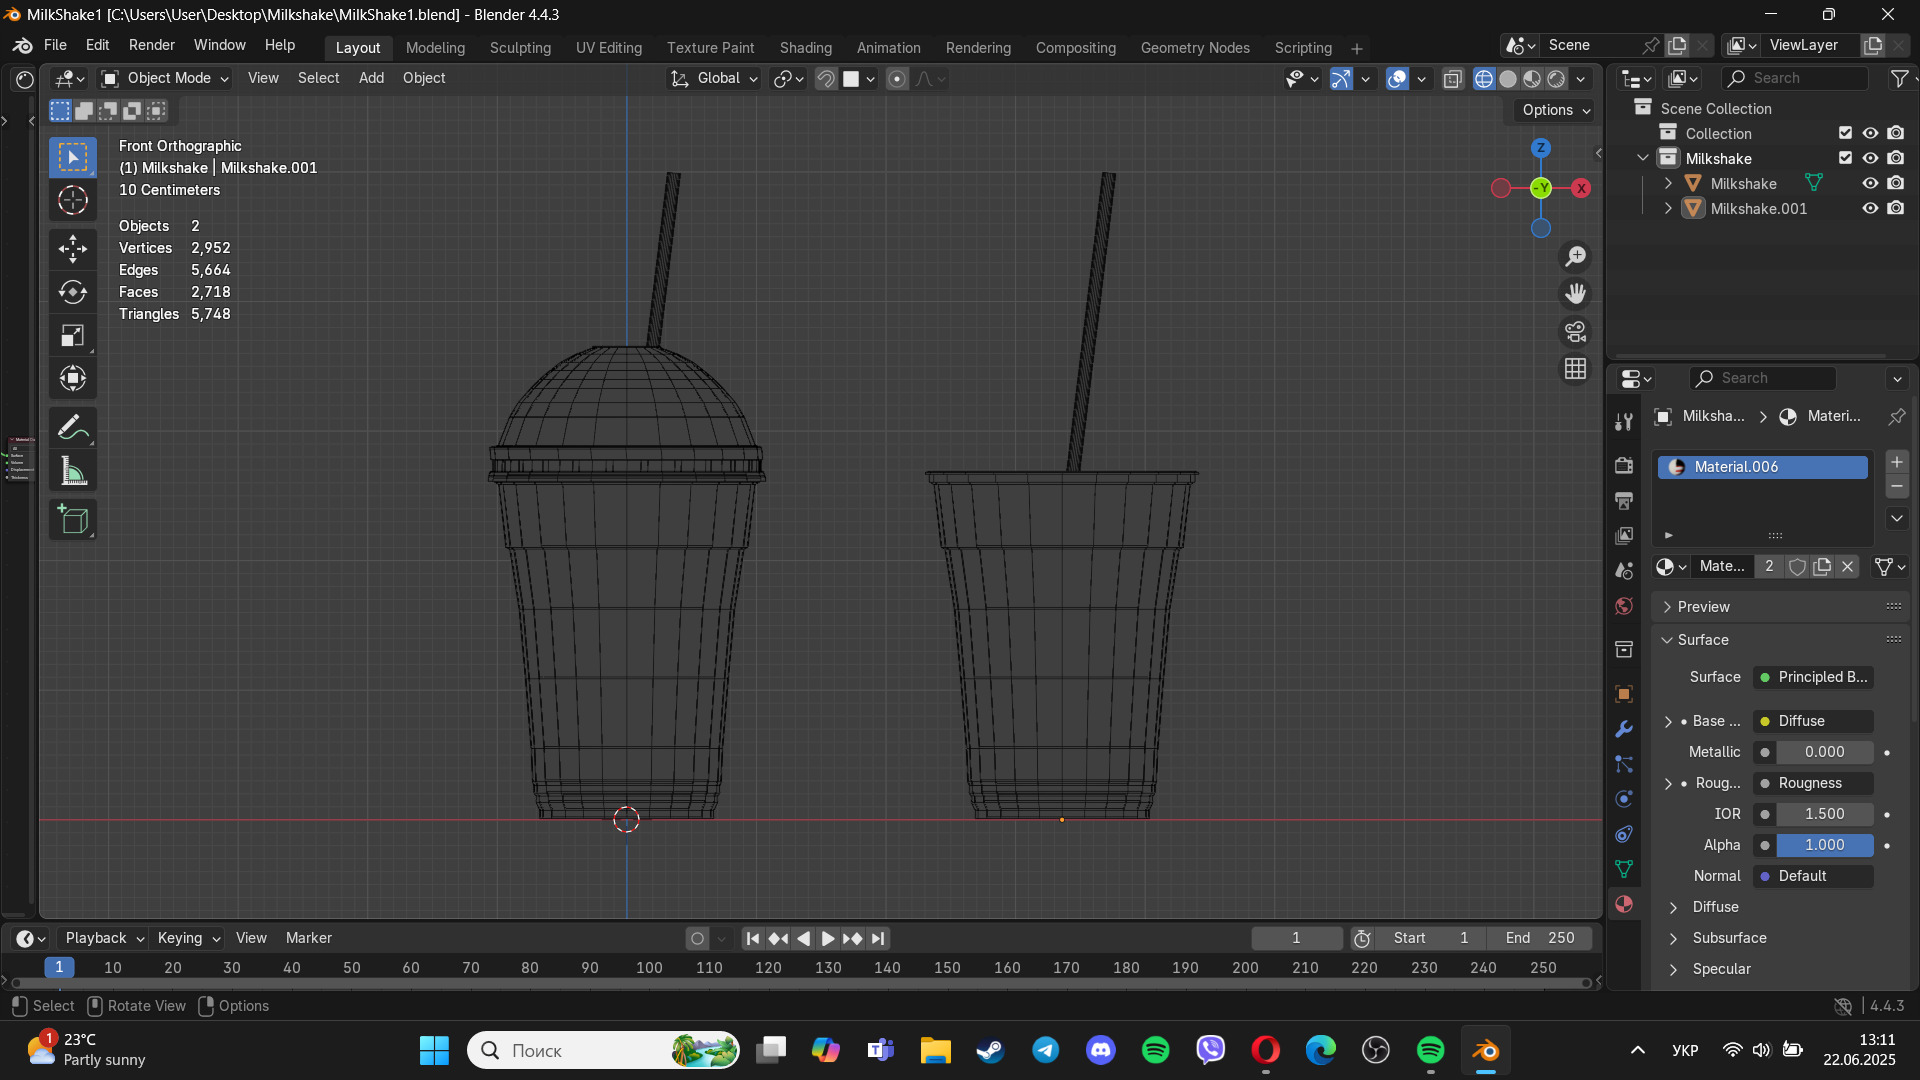Open the File menu
The image size is (1920, 1080).
55,46
